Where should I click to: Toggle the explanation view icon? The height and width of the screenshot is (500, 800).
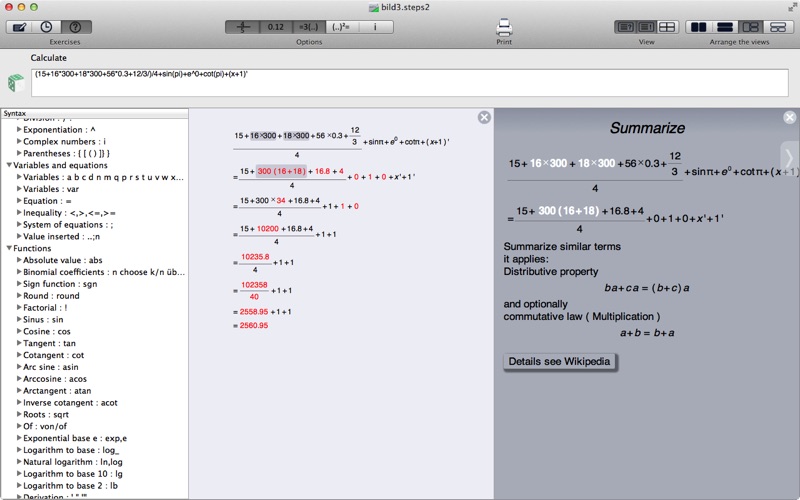646,27
